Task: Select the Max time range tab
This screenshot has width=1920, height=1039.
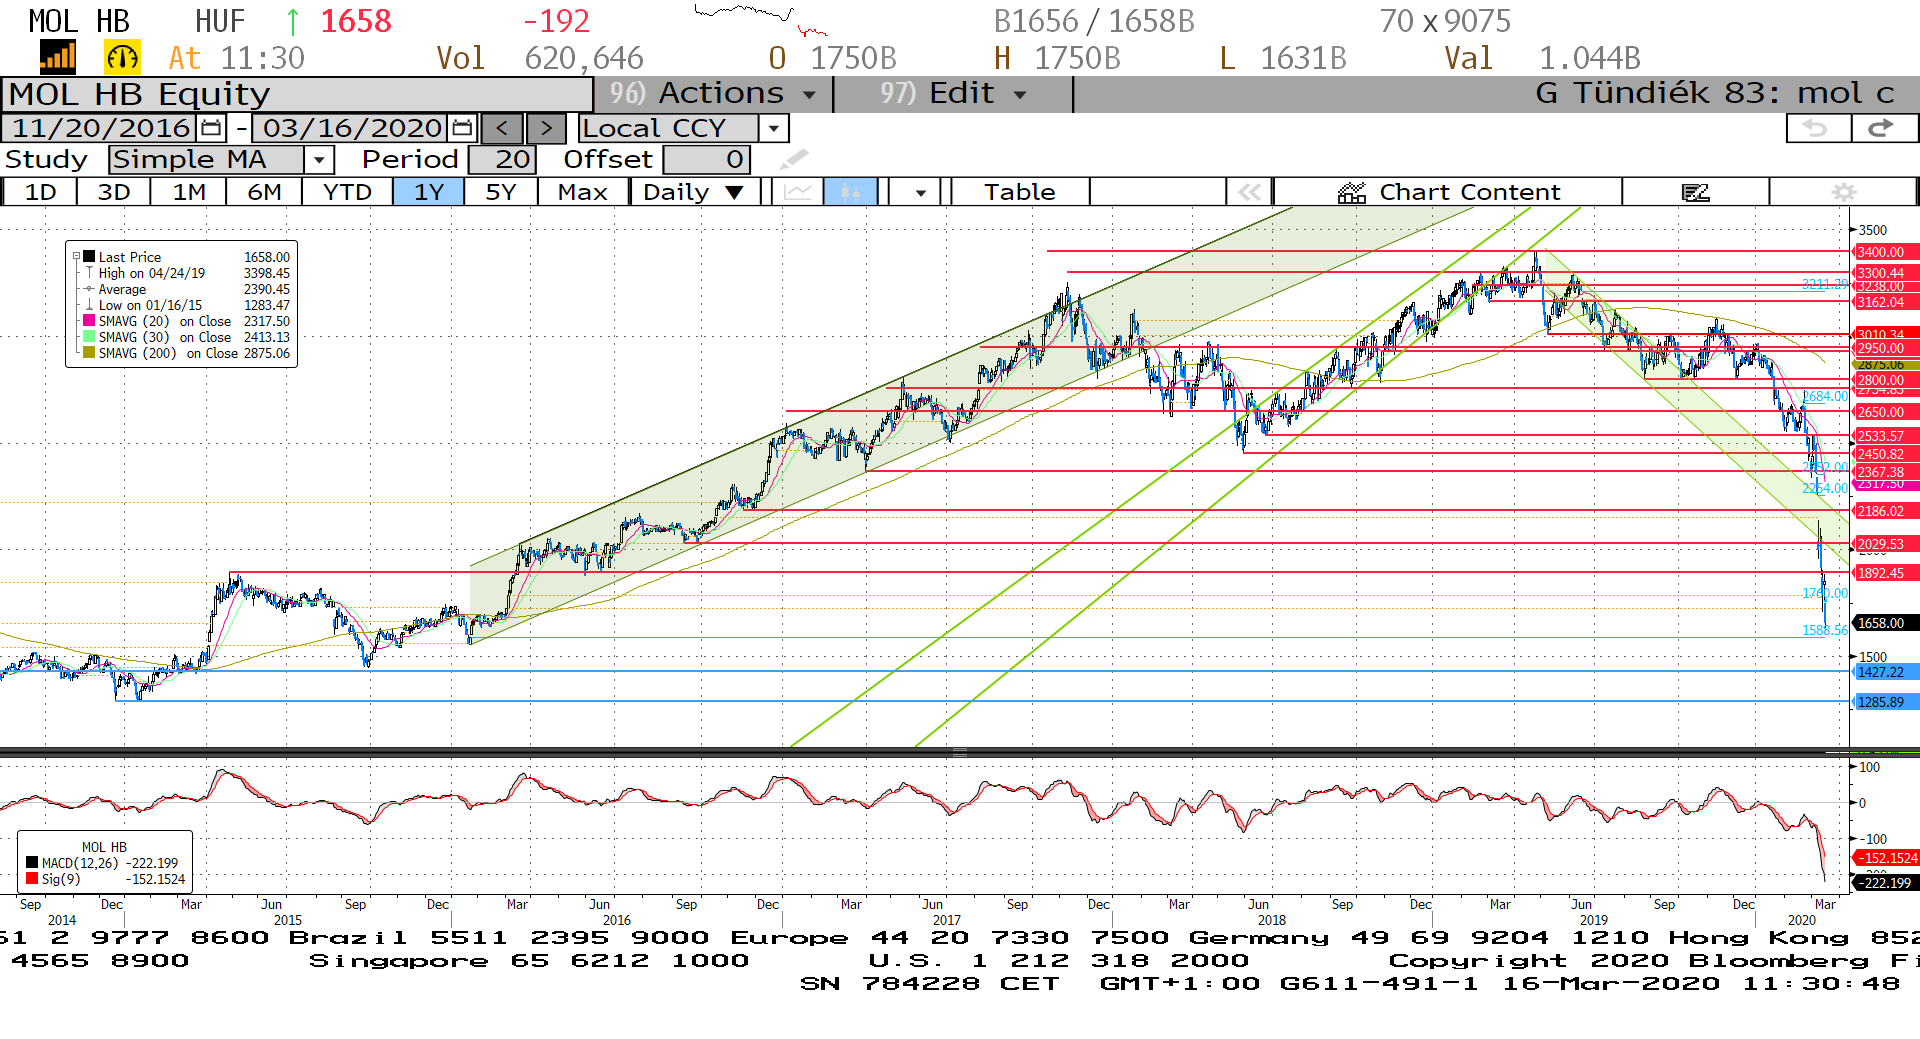Action: (x=583, y=192)
